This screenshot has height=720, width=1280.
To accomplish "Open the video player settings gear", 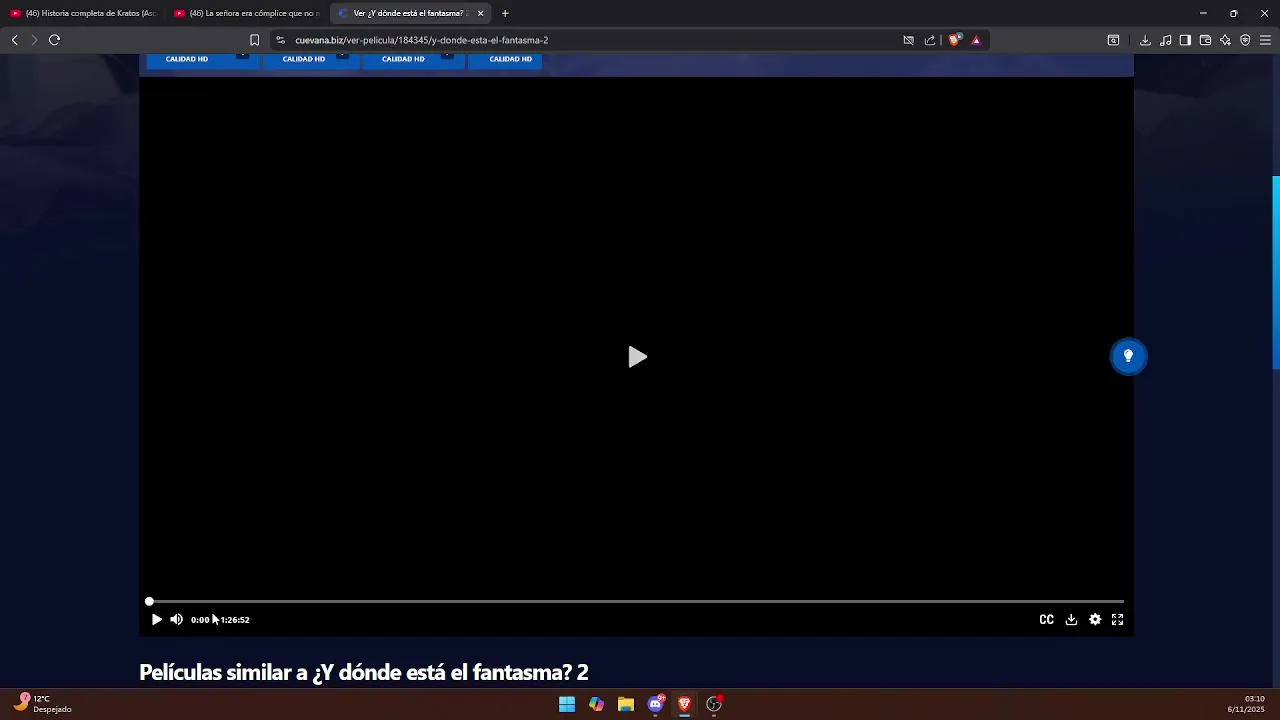I will [1095, 620].
